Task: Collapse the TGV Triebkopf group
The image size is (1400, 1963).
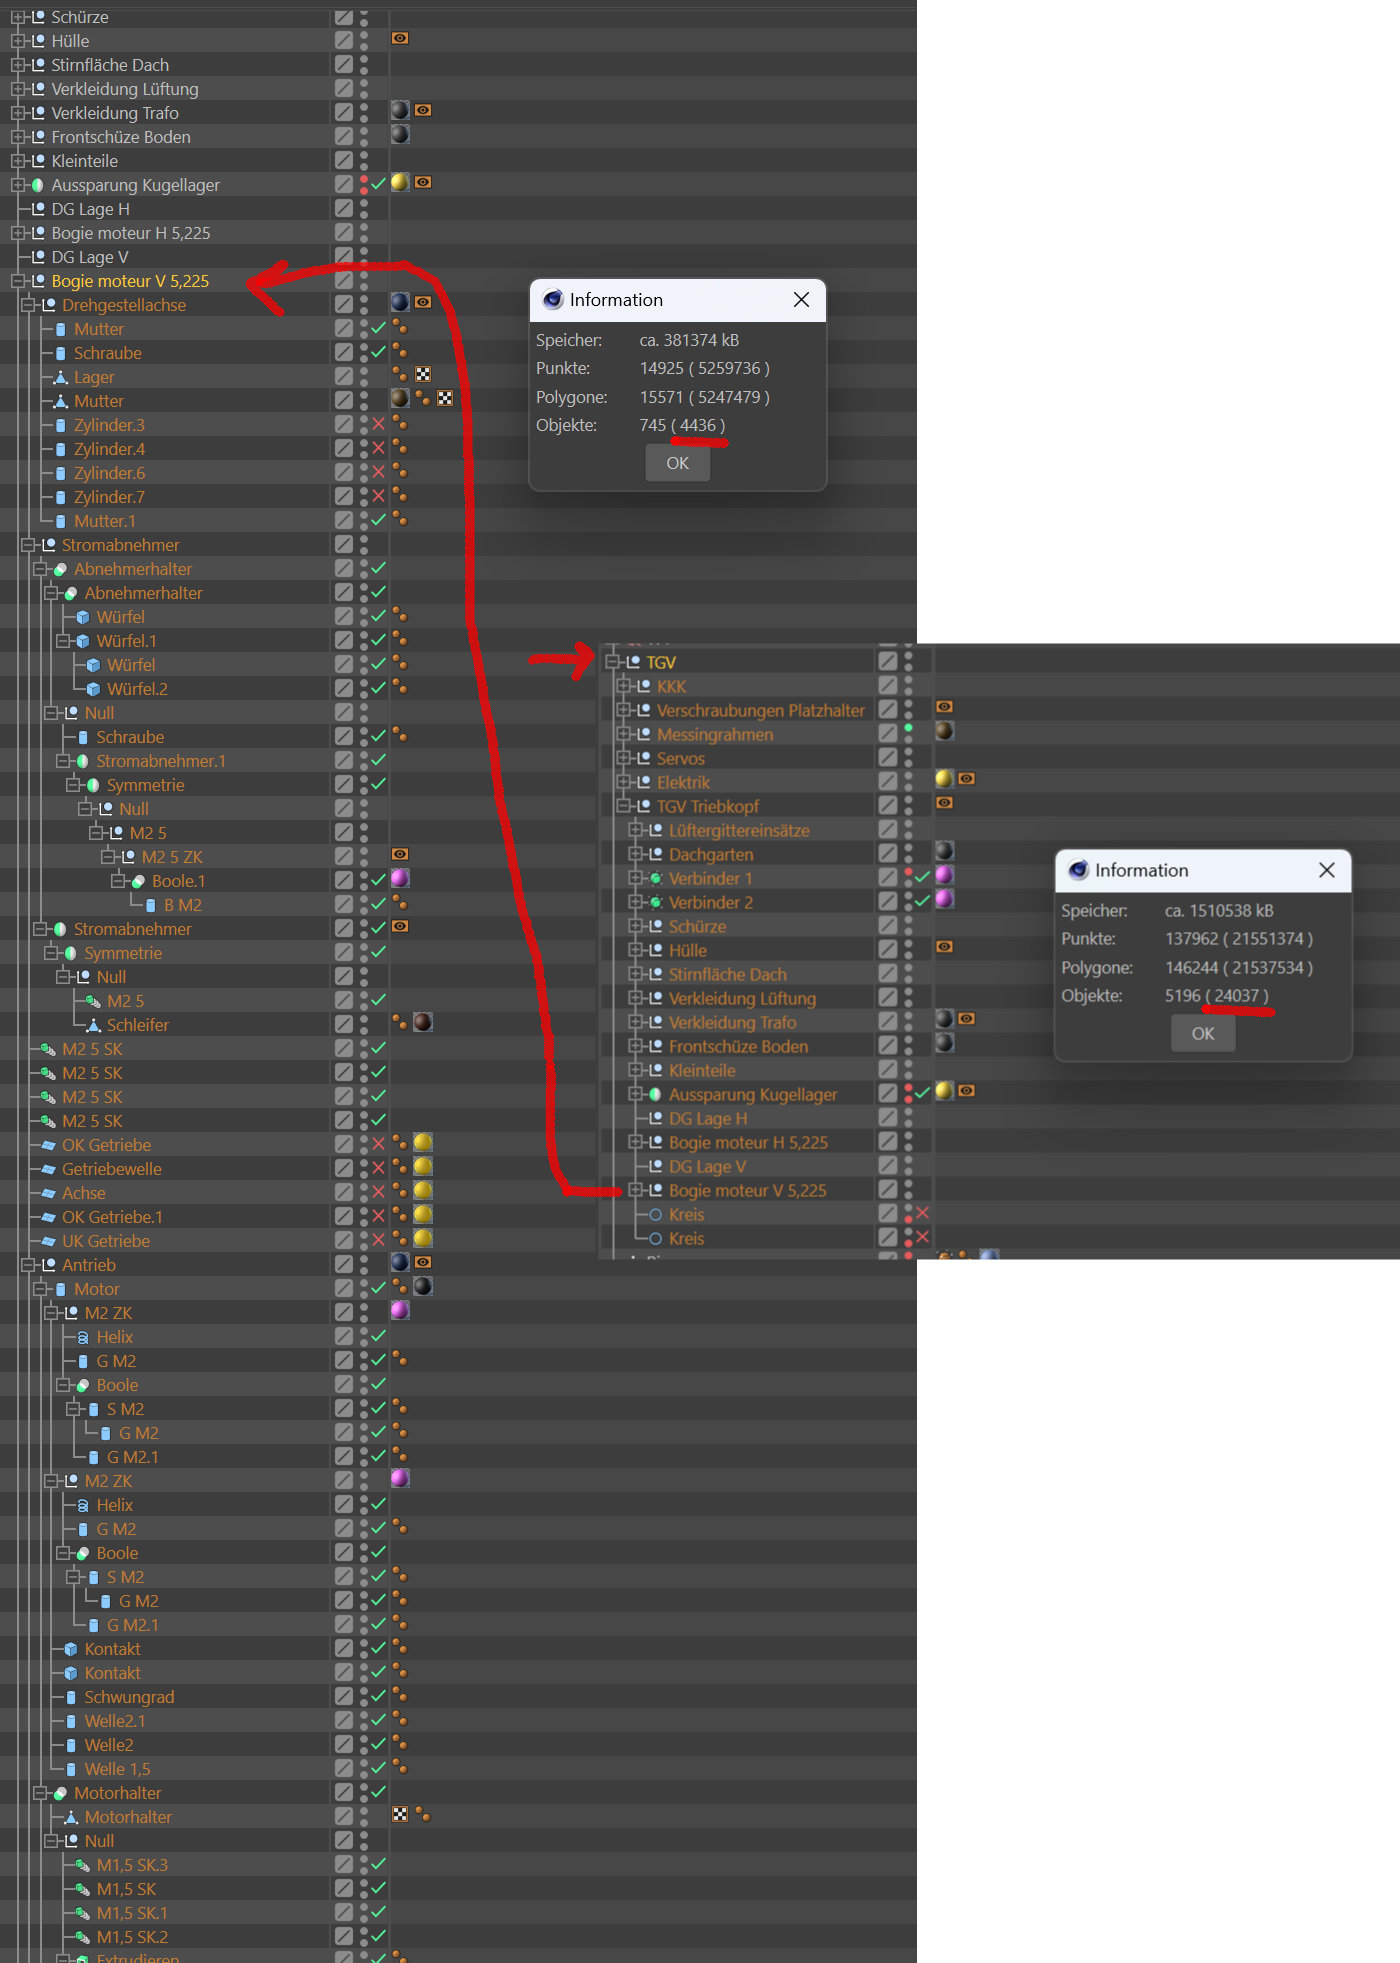Action: (624, 806)
